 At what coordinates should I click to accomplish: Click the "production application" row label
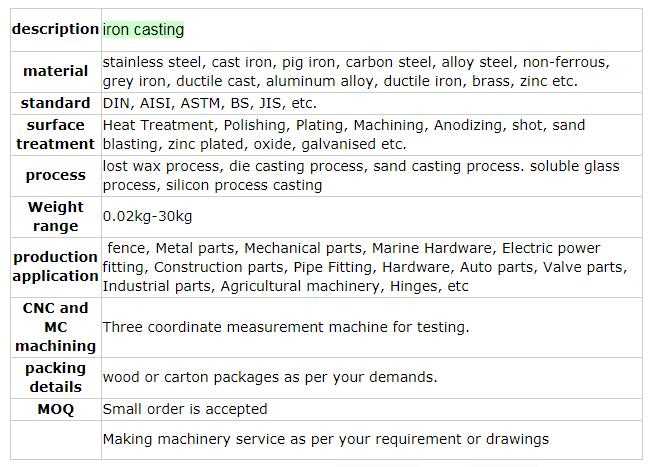(55, 267)
